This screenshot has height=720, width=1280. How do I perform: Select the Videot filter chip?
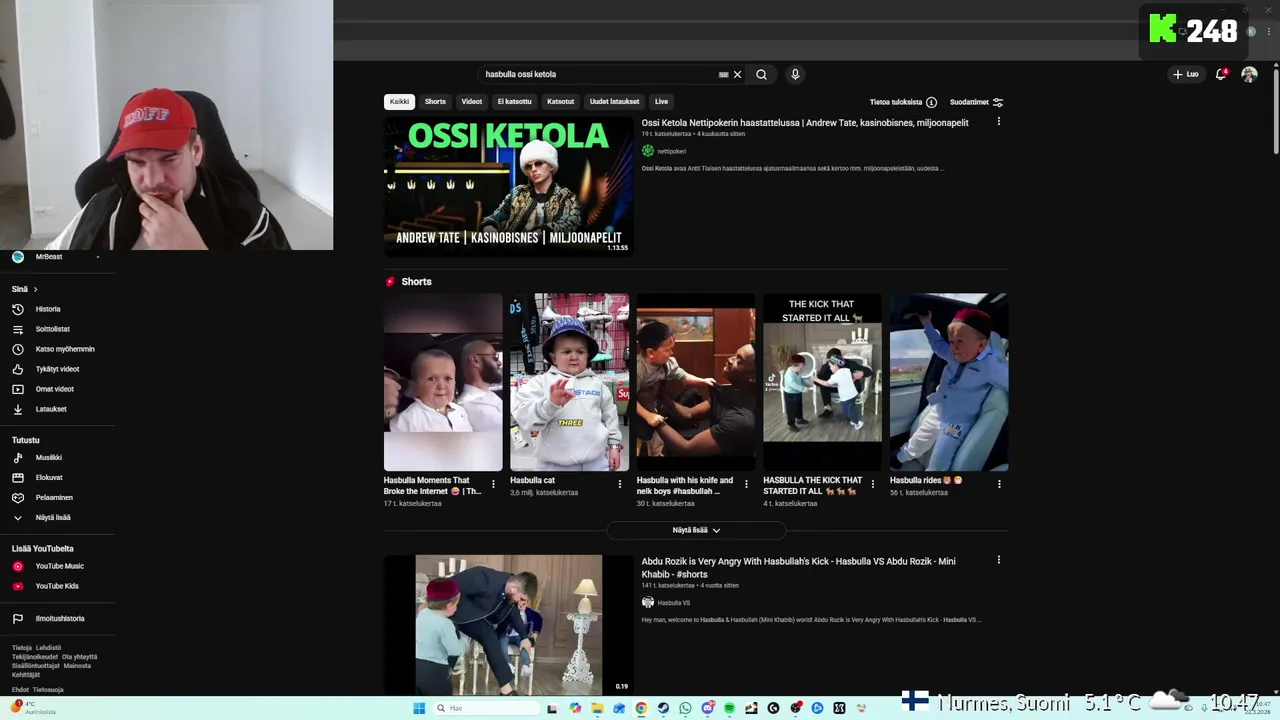coord(472,101)
